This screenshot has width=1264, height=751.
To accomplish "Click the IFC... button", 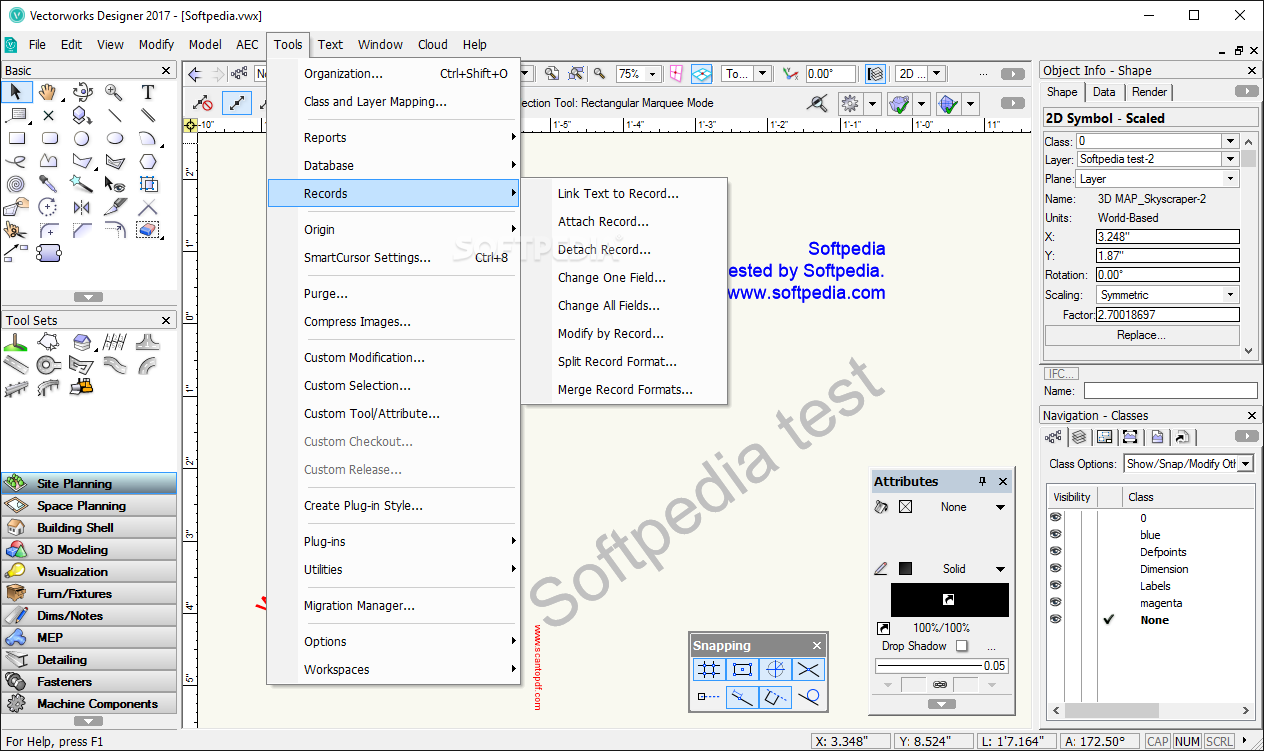I will [1062, 373].
